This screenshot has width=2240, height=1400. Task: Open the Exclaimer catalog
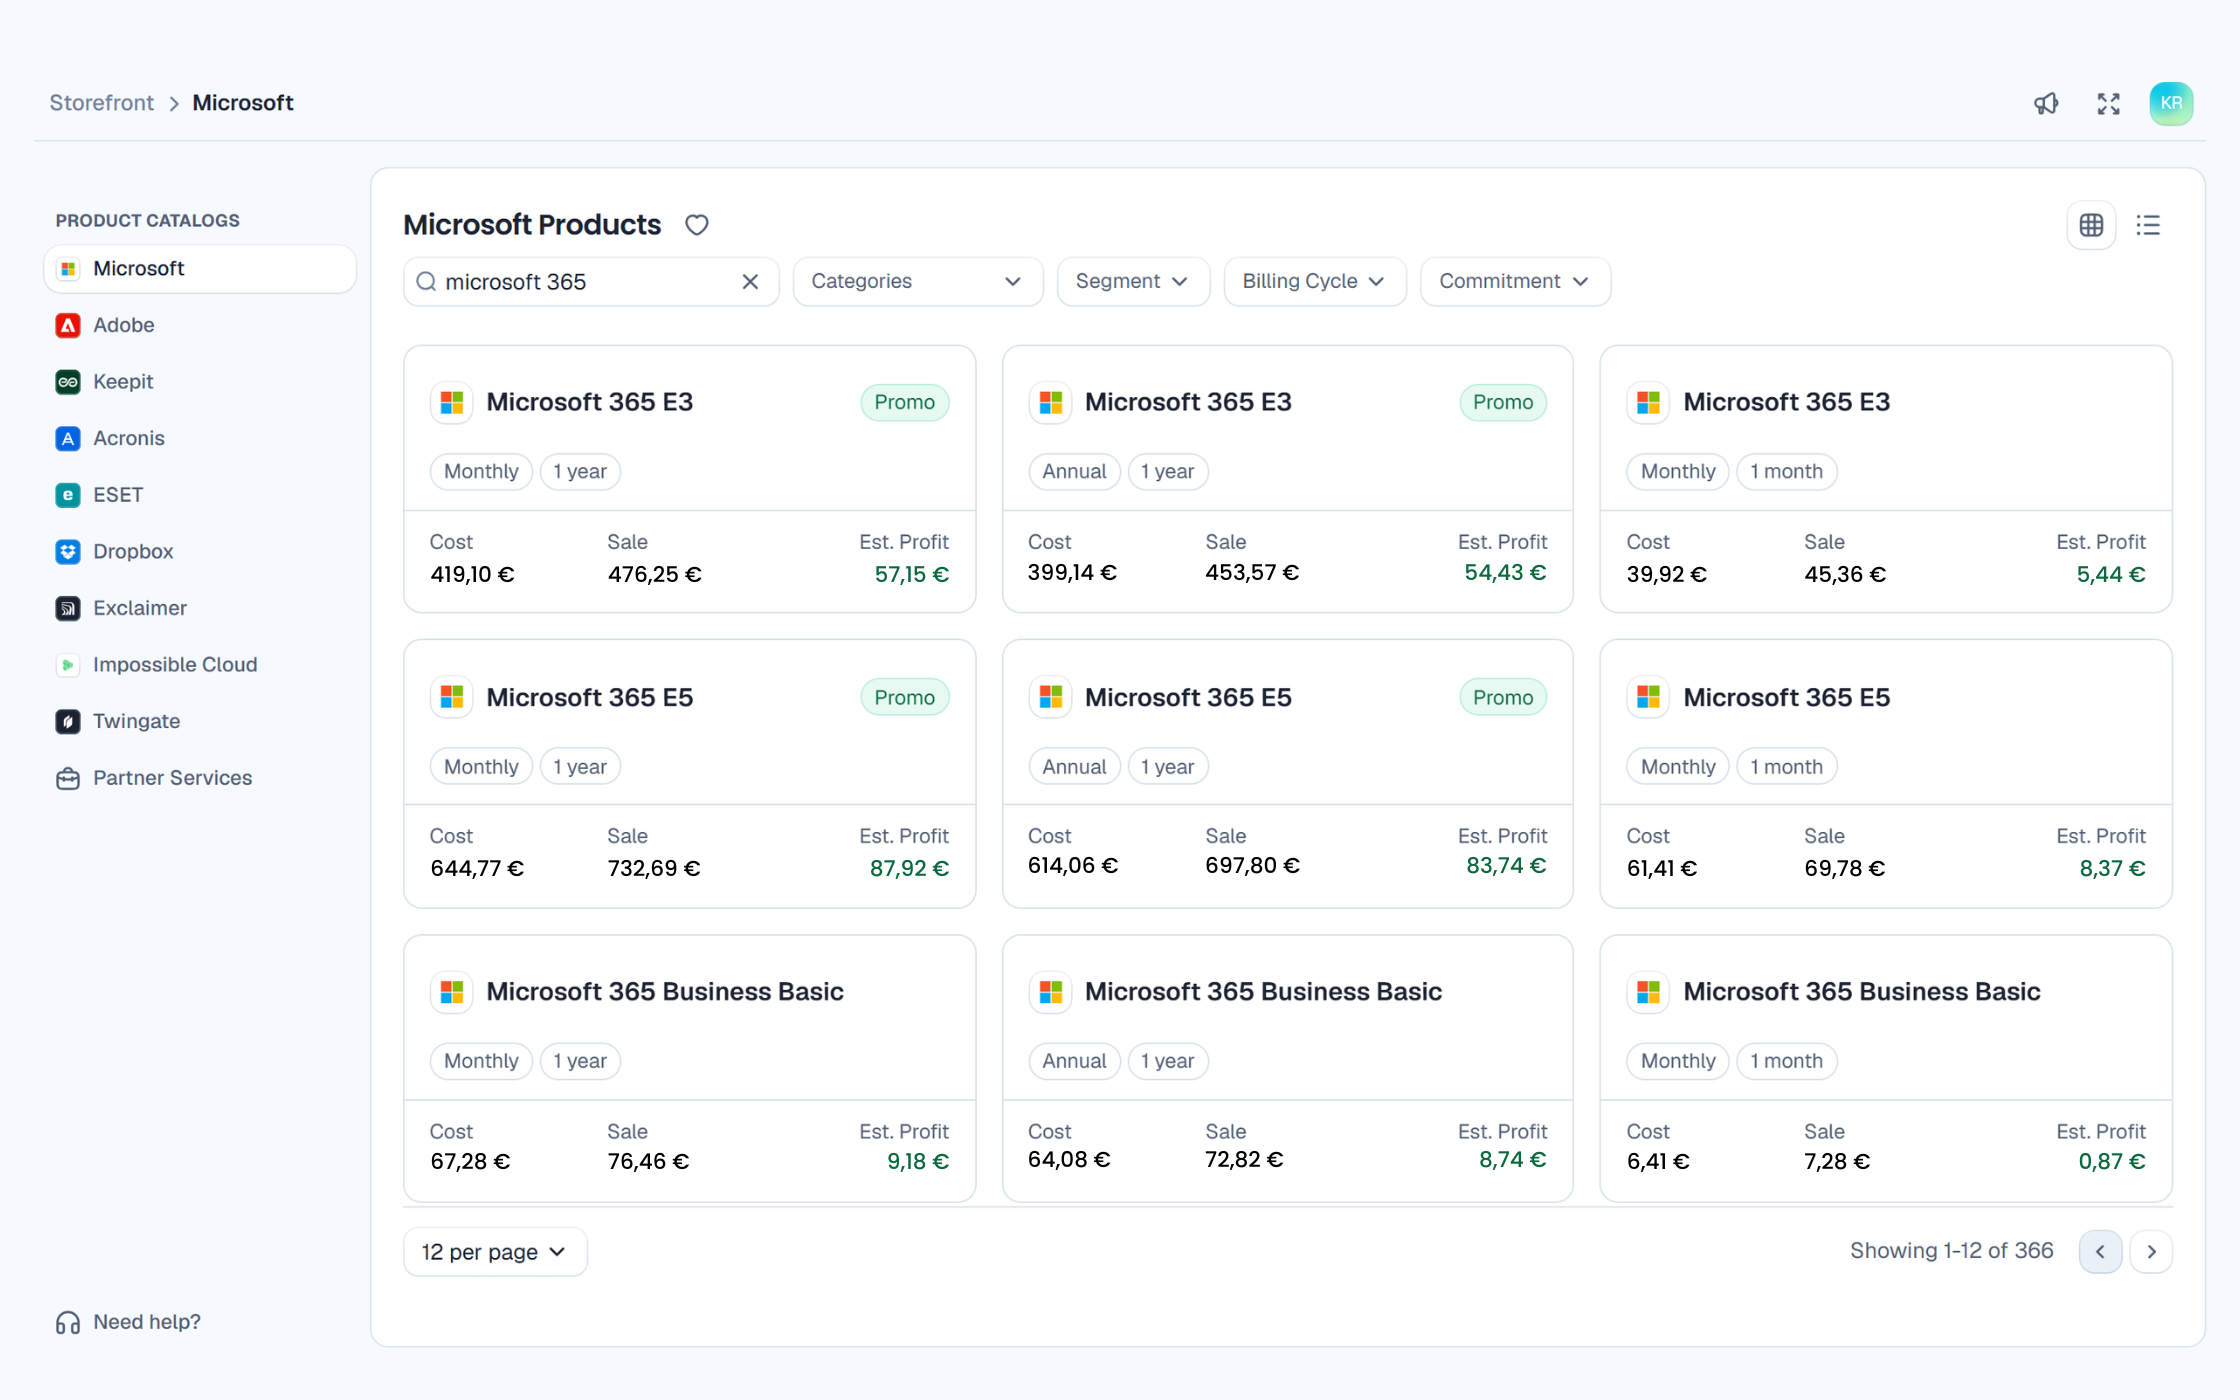pyautogui.click(x=200, y=608)
